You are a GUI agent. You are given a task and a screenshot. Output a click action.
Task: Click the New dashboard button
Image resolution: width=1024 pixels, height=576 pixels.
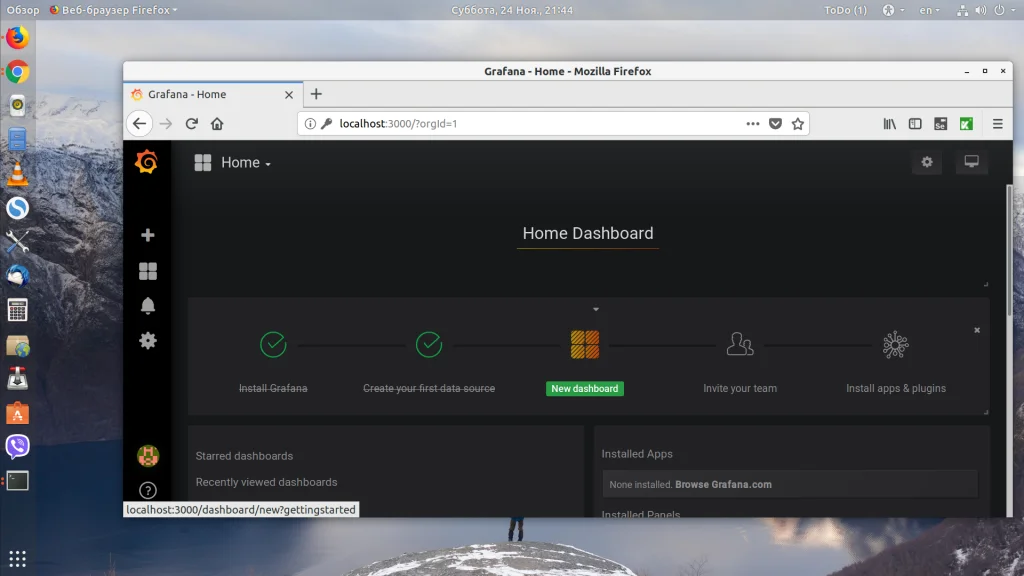point(585,388)
